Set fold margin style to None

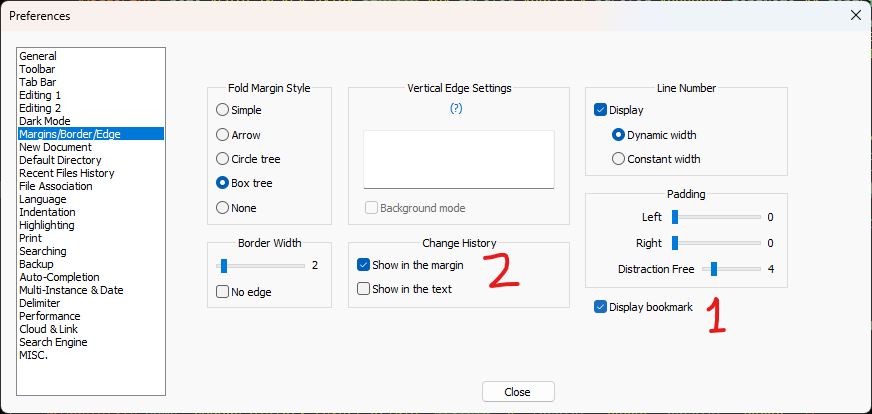tap(223, 208)
